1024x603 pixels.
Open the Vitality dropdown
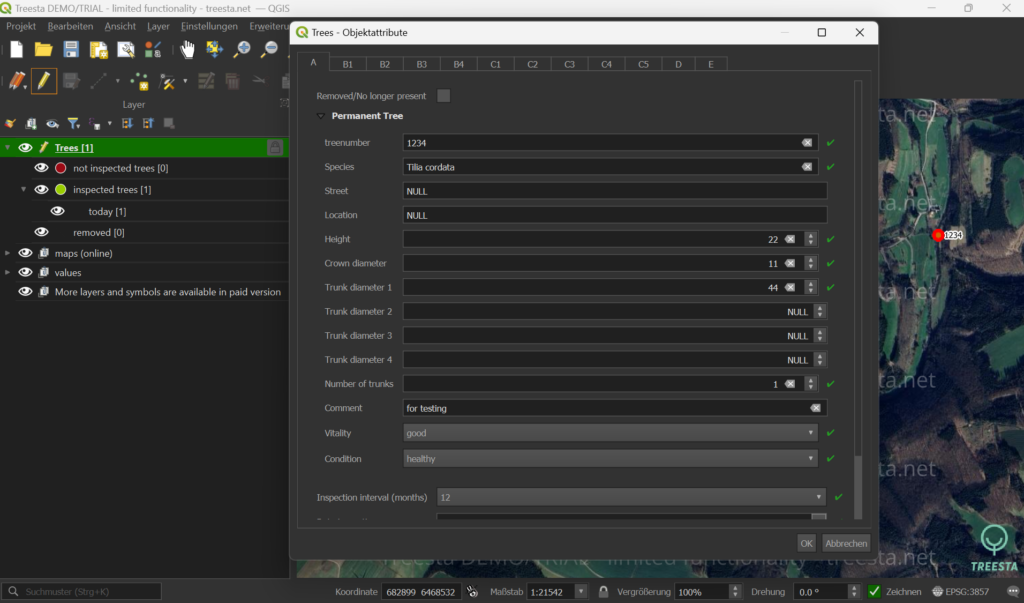point(610,433)
